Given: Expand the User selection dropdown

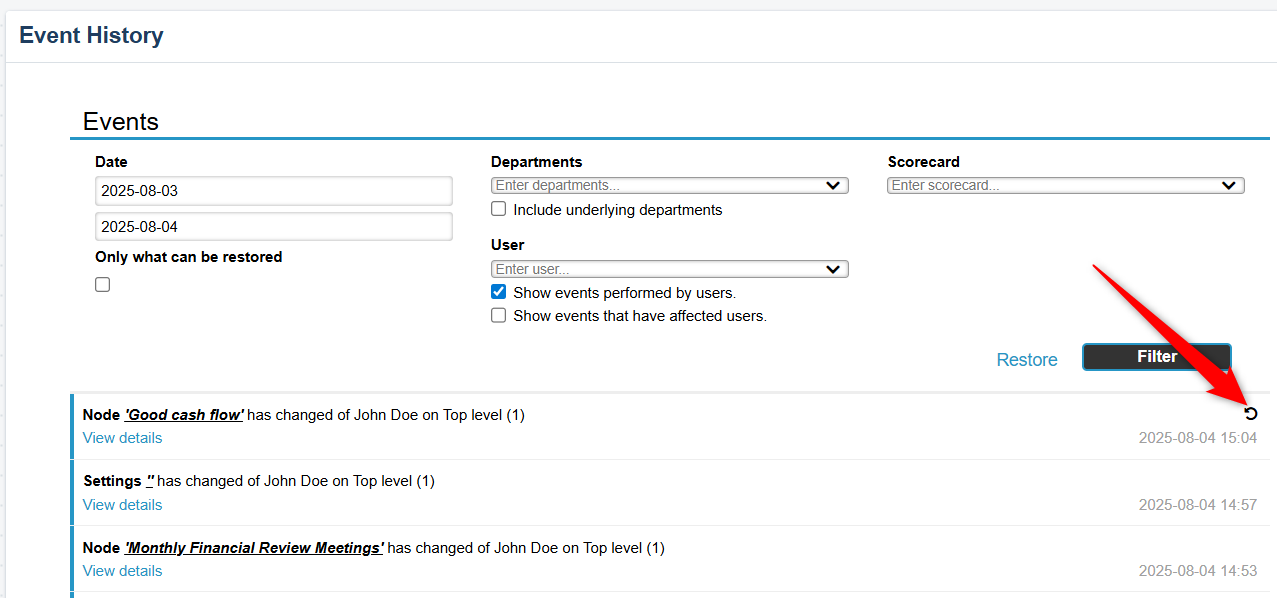Looking at the screenshot, I should 669,269.
